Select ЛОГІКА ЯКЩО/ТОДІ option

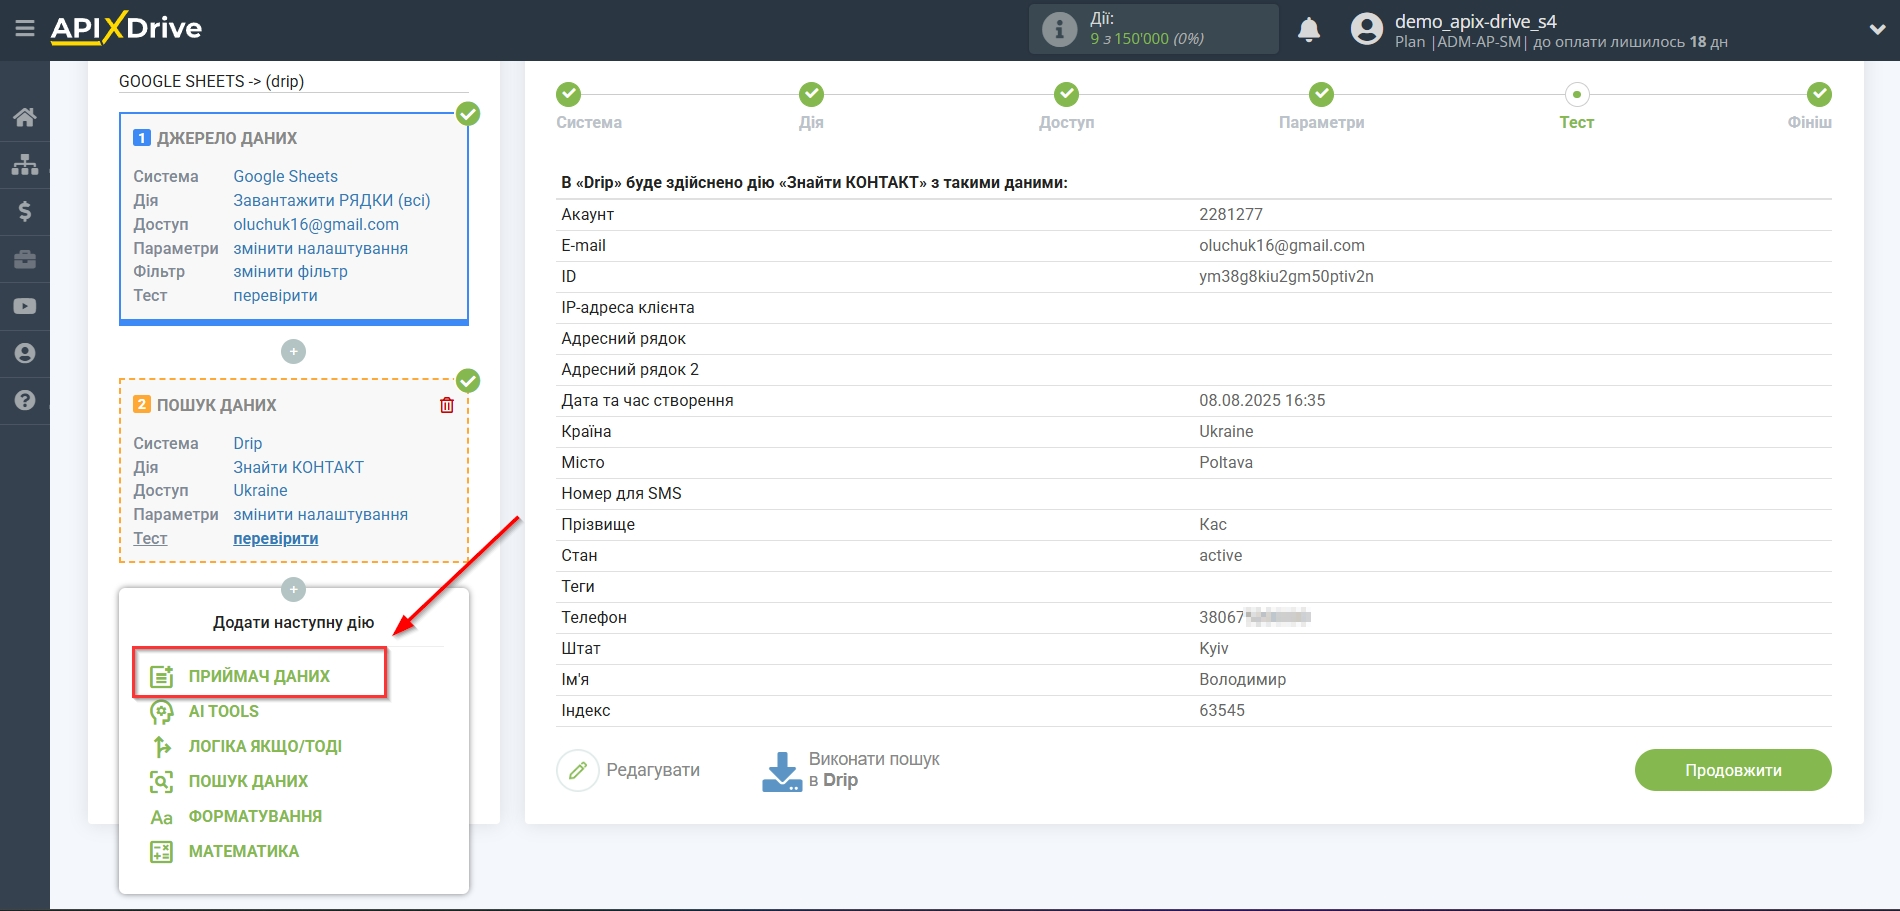click(265, 746)
